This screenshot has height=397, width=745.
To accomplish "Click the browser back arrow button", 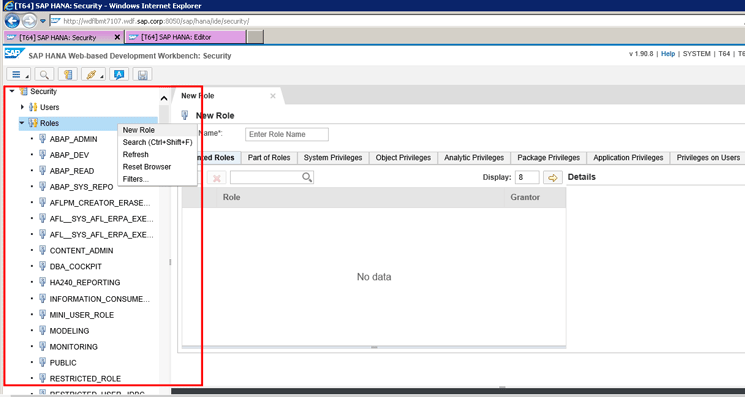I will coord(12,20).
